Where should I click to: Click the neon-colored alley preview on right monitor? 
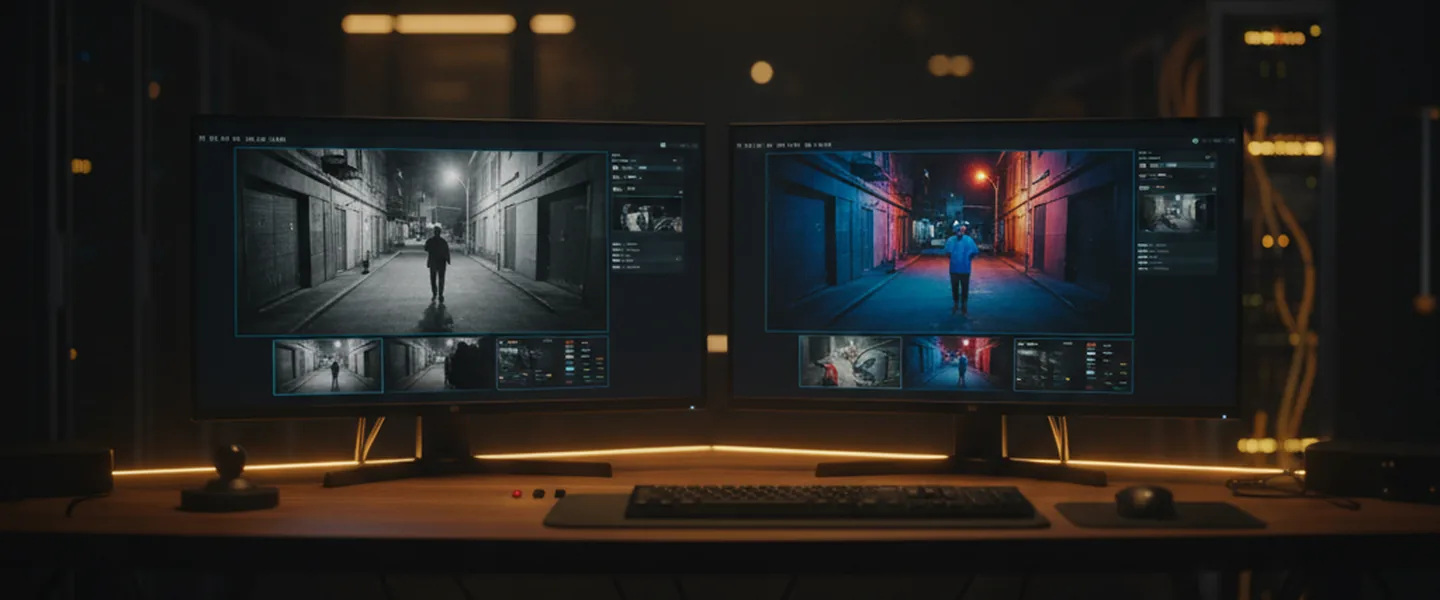(949, 242)
